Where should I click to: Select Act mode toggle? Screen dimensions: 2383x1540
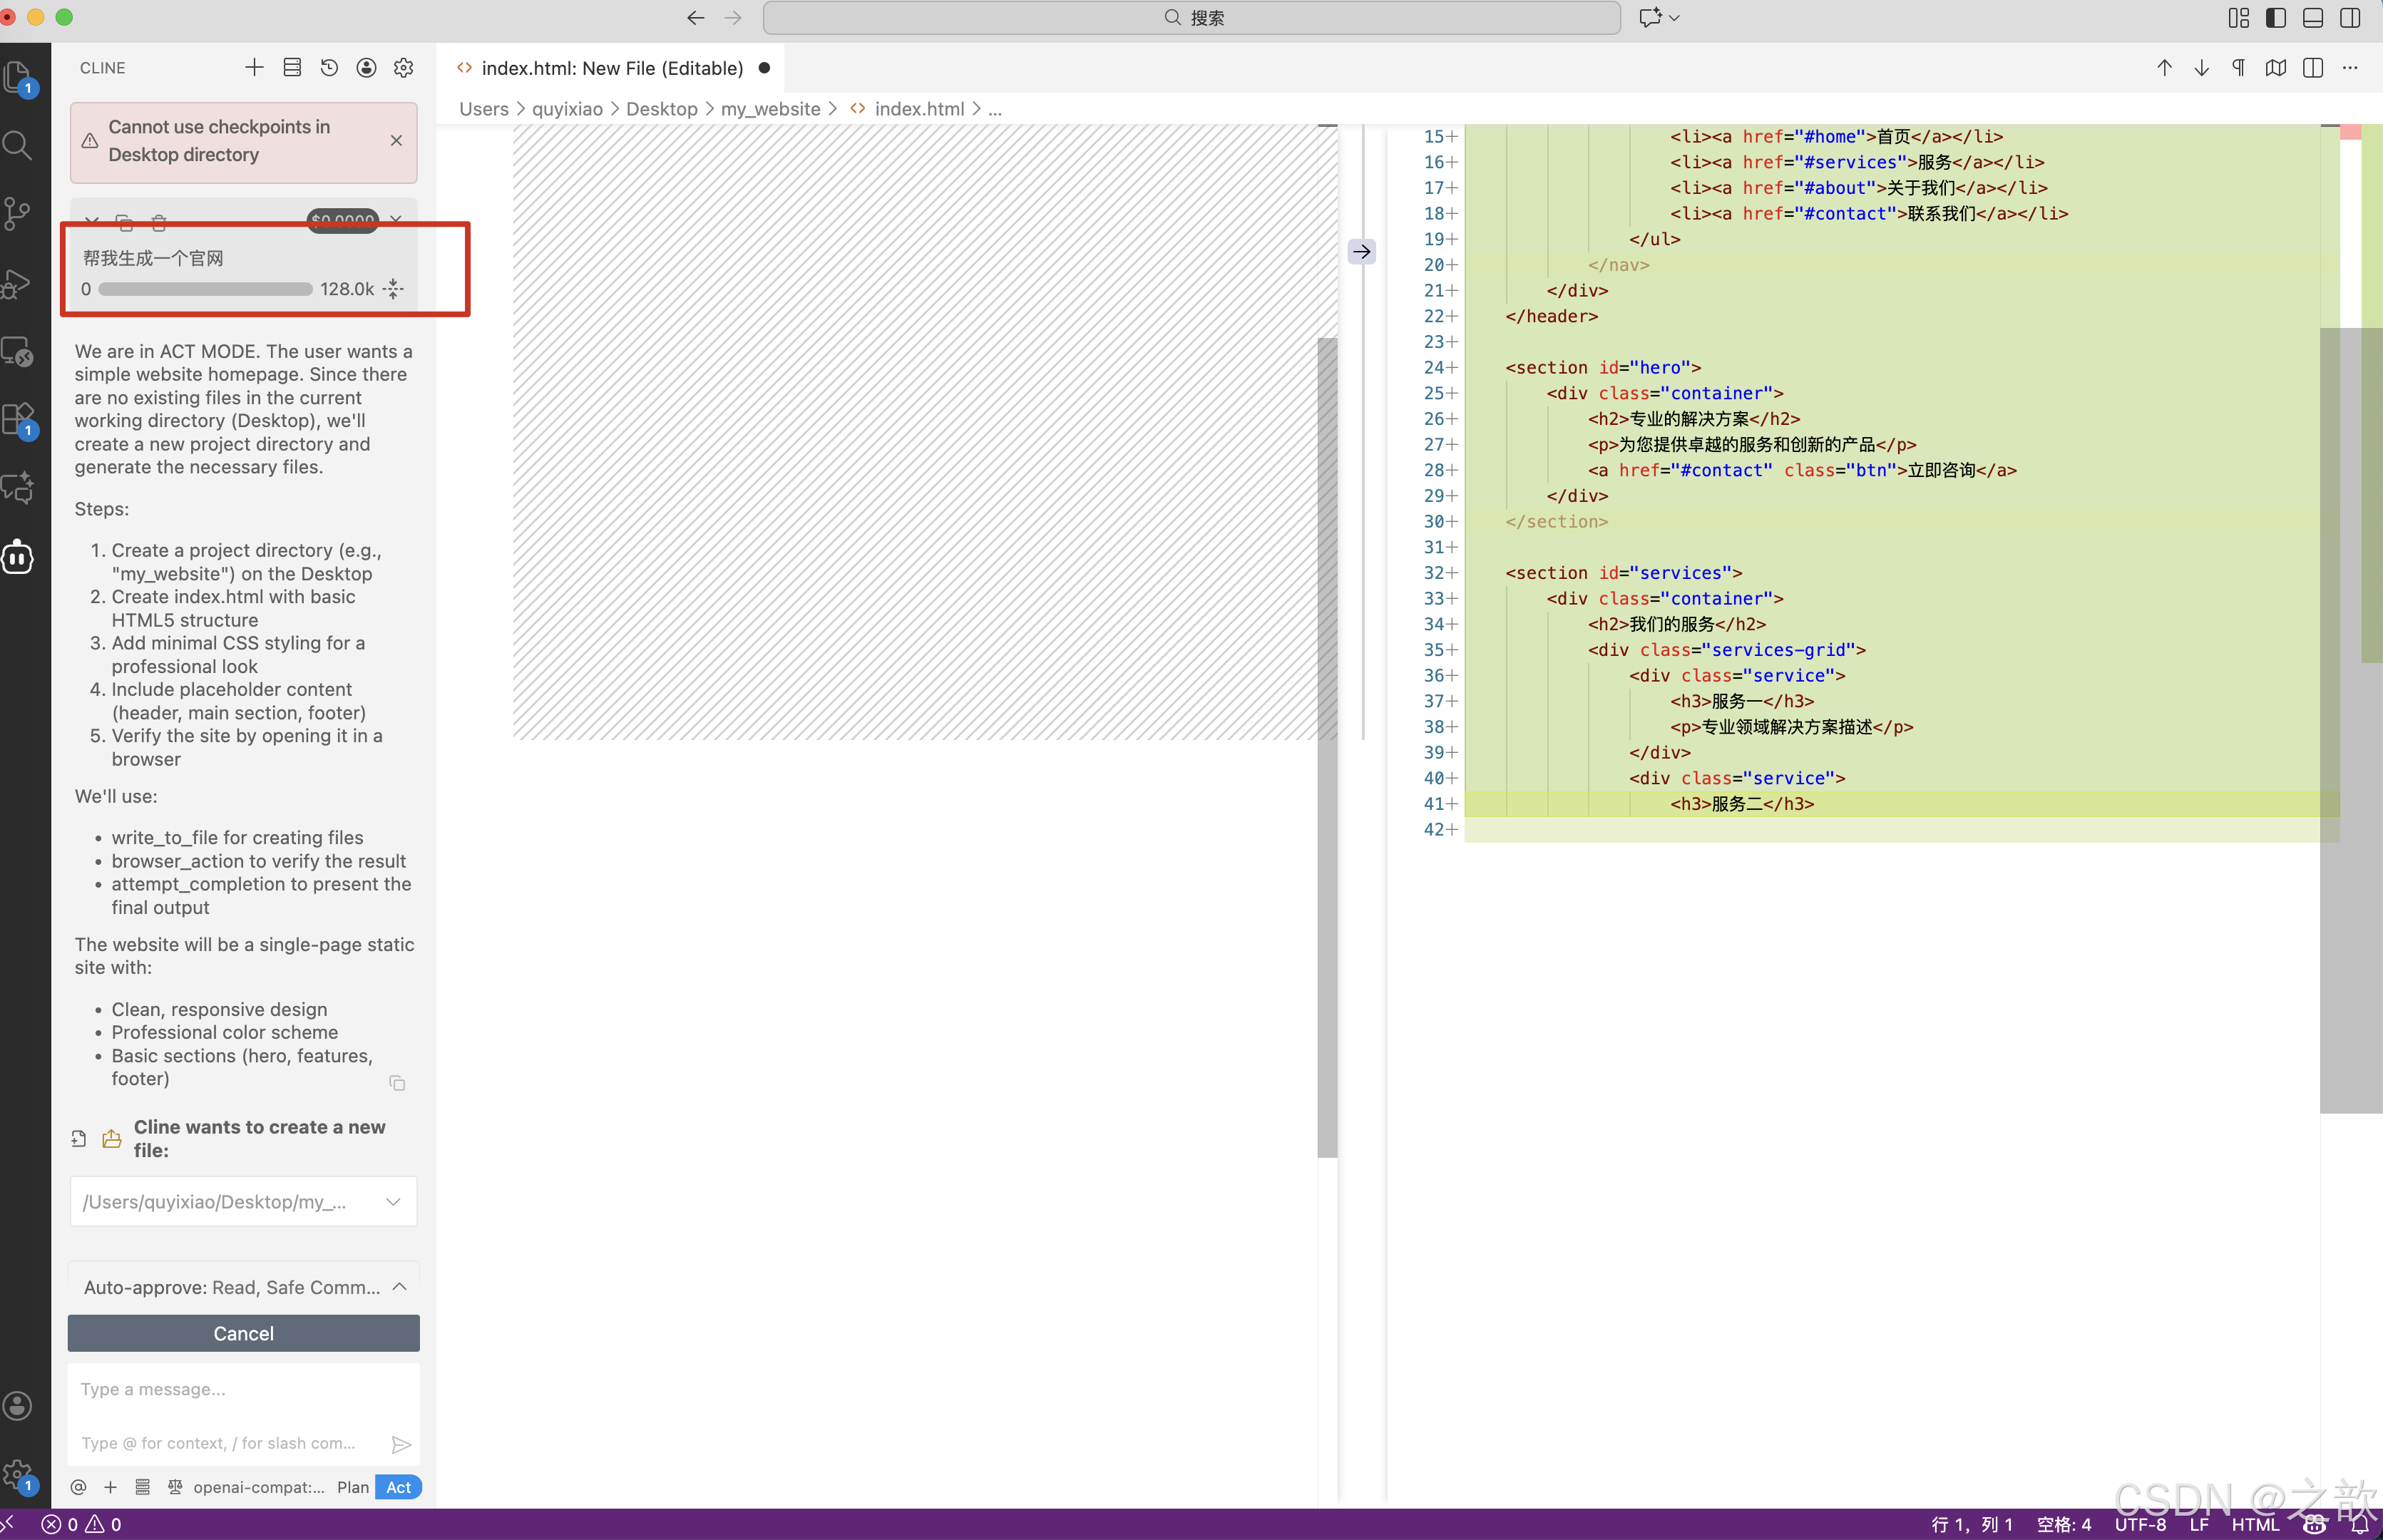point(398,1487)
